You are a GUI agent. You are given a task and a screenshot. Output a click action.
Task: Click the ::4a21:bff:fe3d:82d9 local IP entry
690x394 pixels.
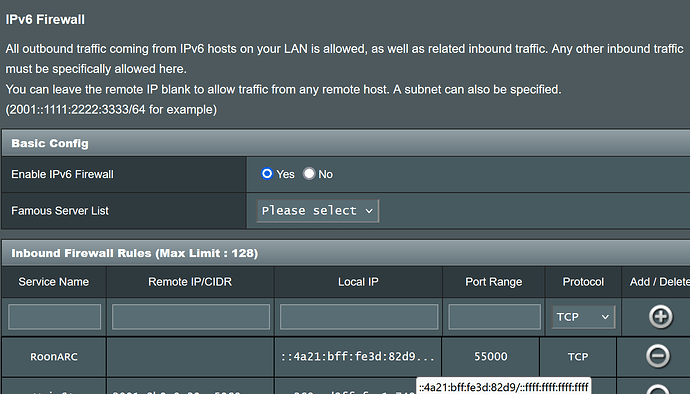(x=358, y=357)
